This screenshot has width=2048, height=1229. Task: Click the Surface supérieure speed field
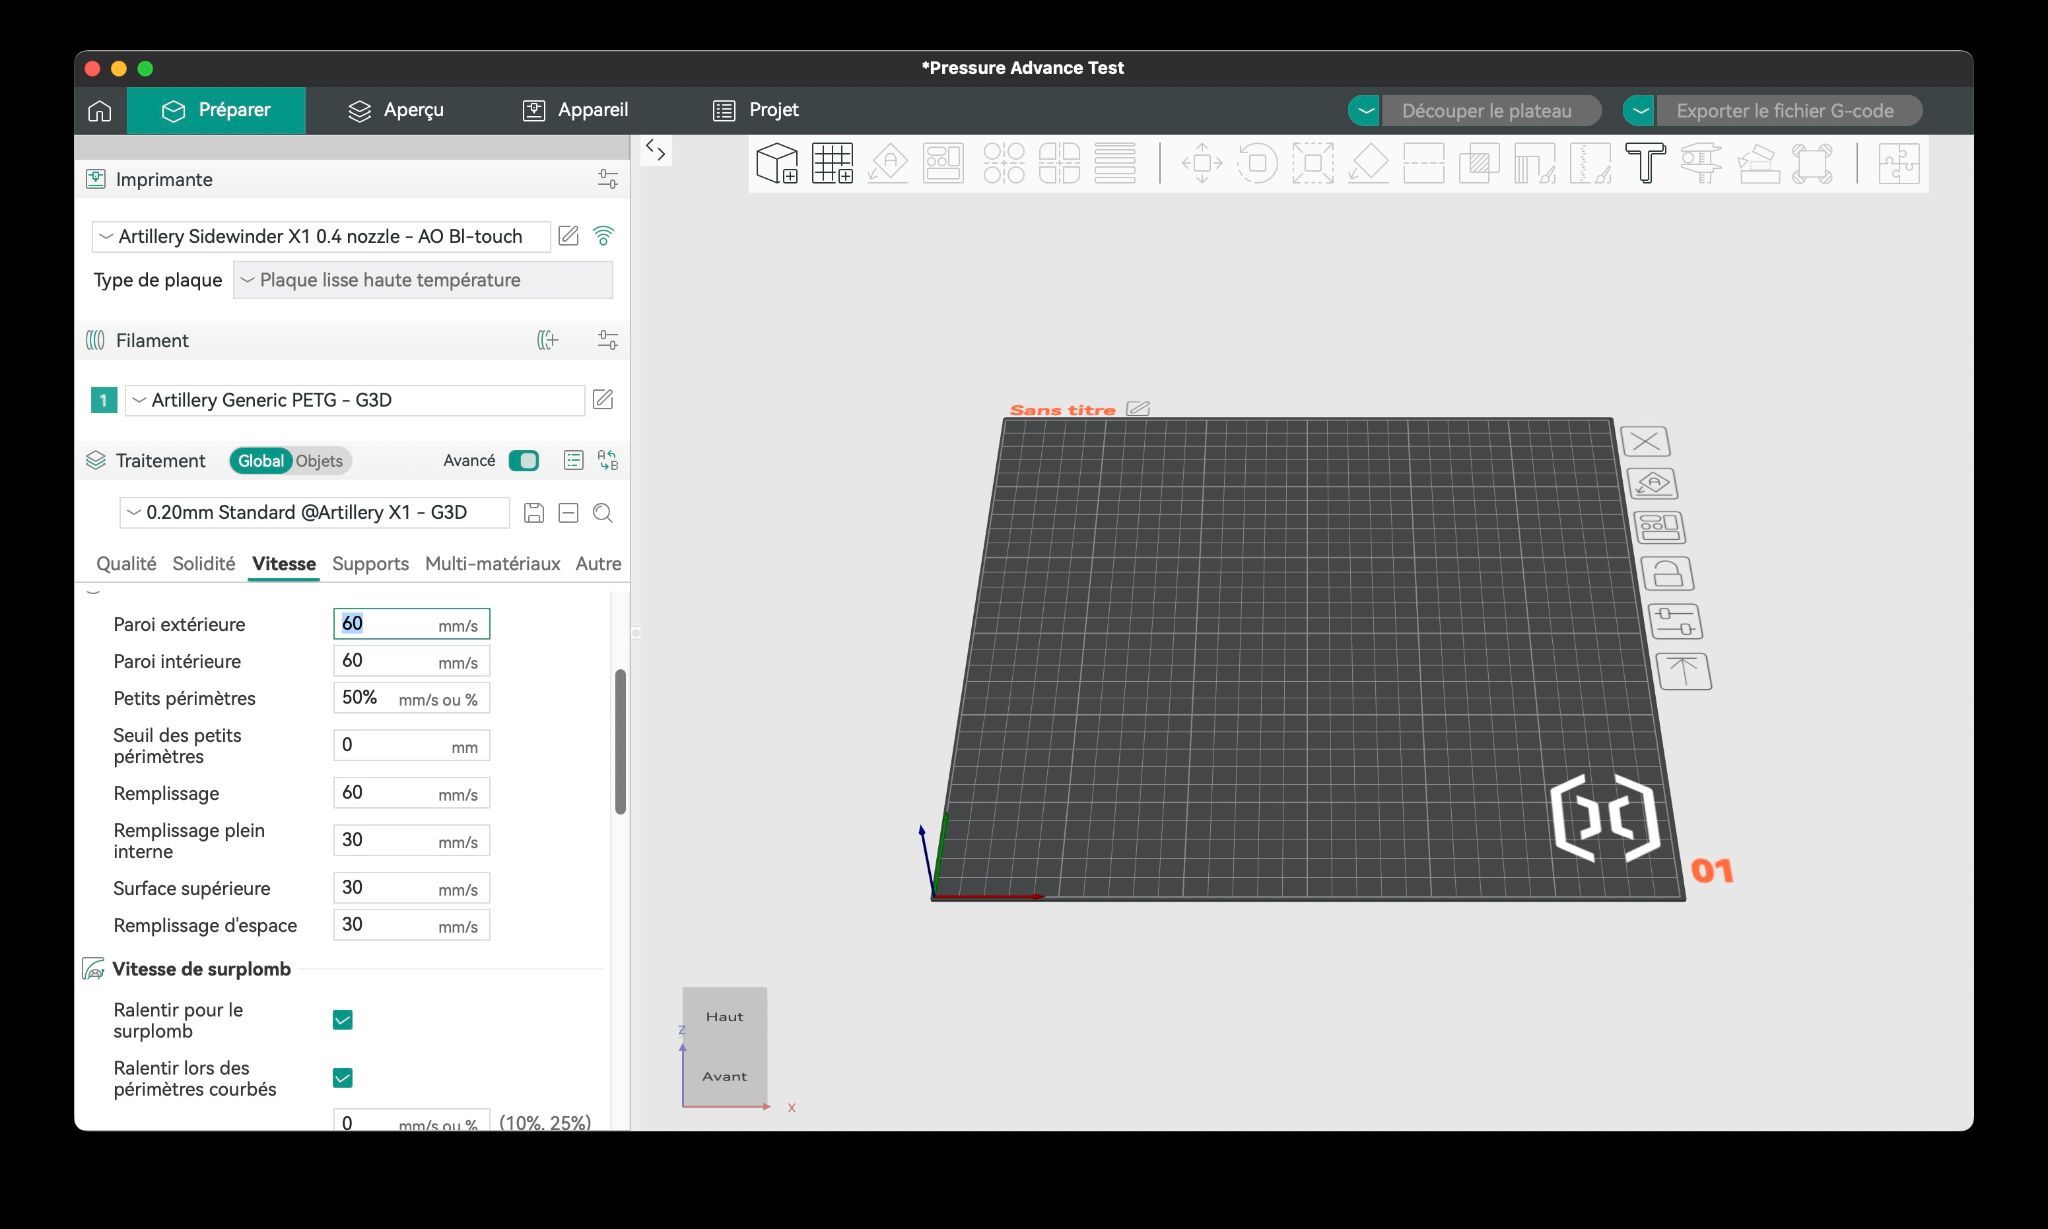tap(411, 888)
